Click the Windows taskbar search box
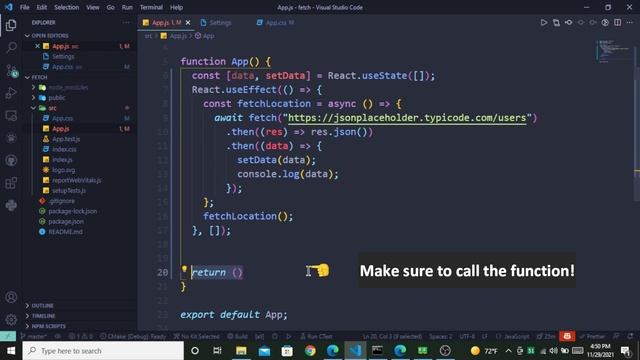640x360 pixels. (x=103, y=351)
